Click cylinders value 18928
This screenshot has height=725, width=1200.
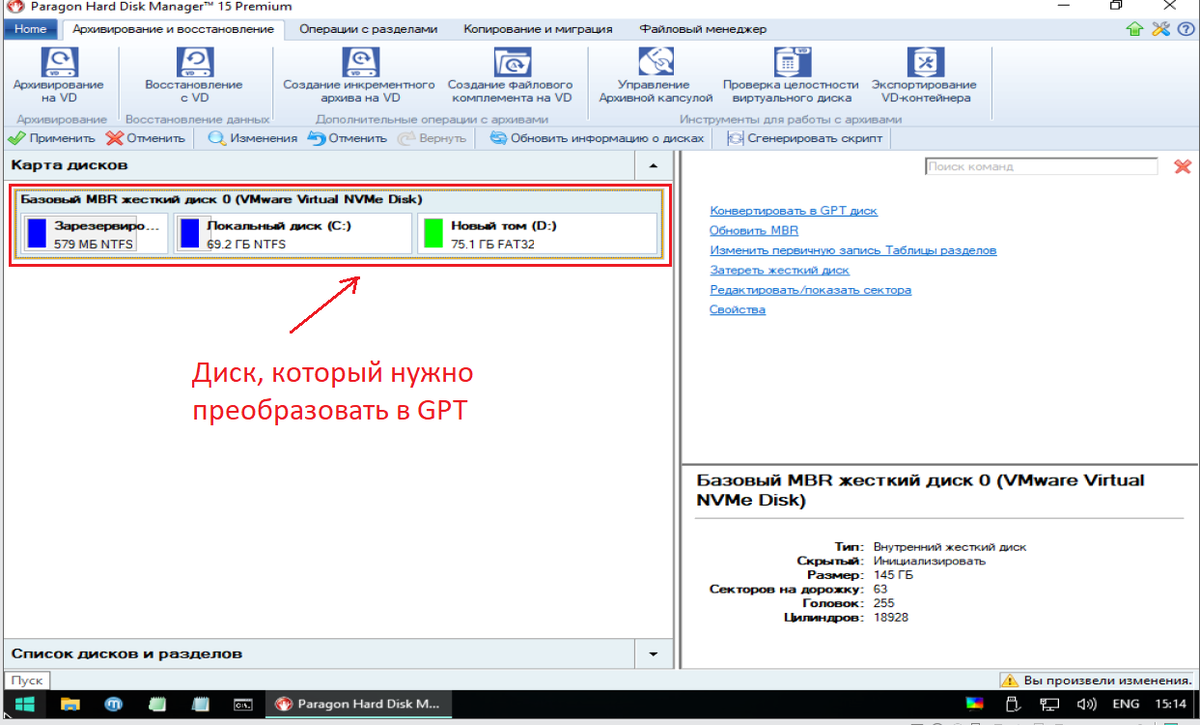(x=891, y=618)
